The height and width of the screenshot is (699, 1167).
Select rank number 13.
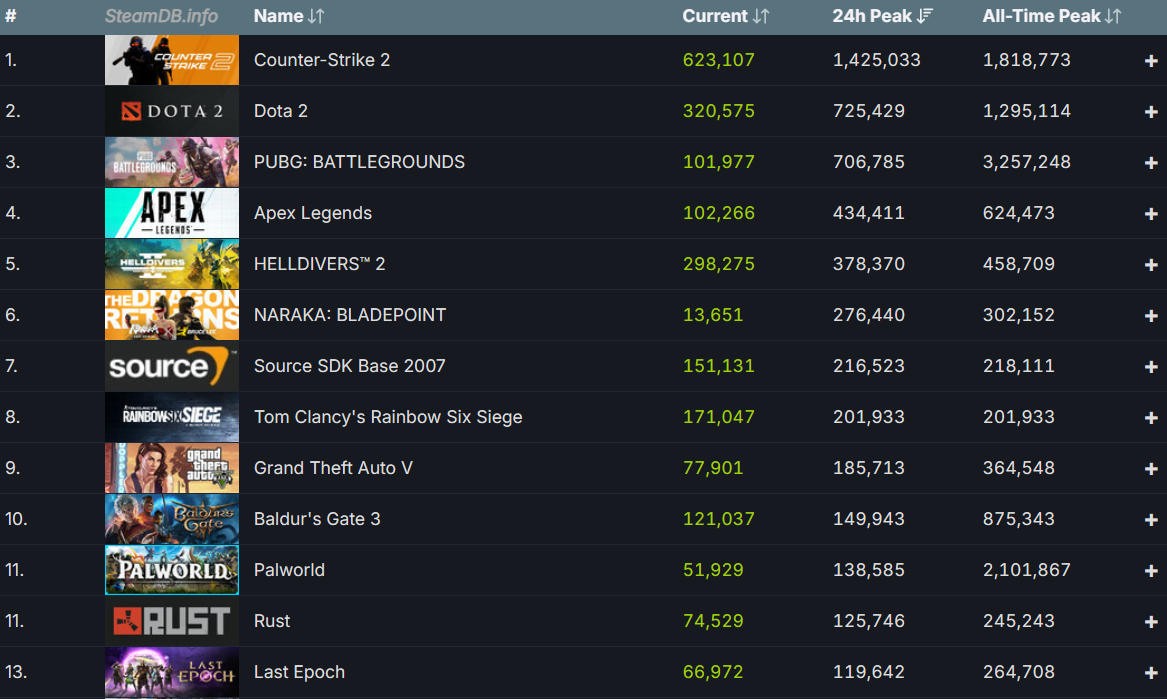16,672
